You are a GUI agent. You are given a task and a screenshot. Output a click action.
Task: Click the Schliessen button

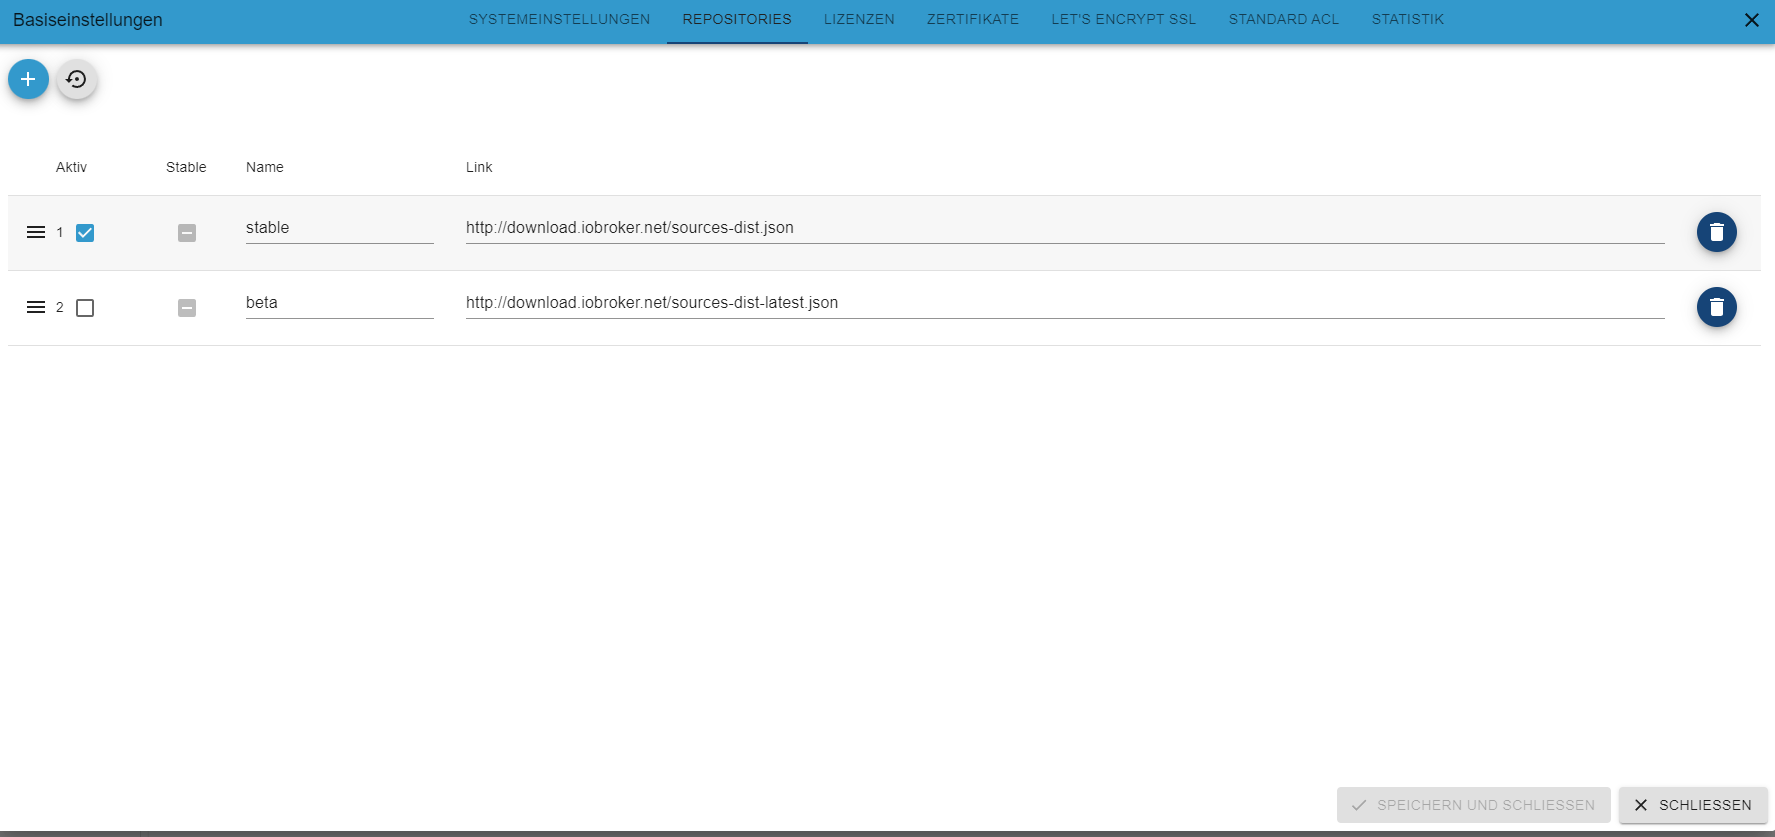pyautogui.click(x=1693, y=805)
